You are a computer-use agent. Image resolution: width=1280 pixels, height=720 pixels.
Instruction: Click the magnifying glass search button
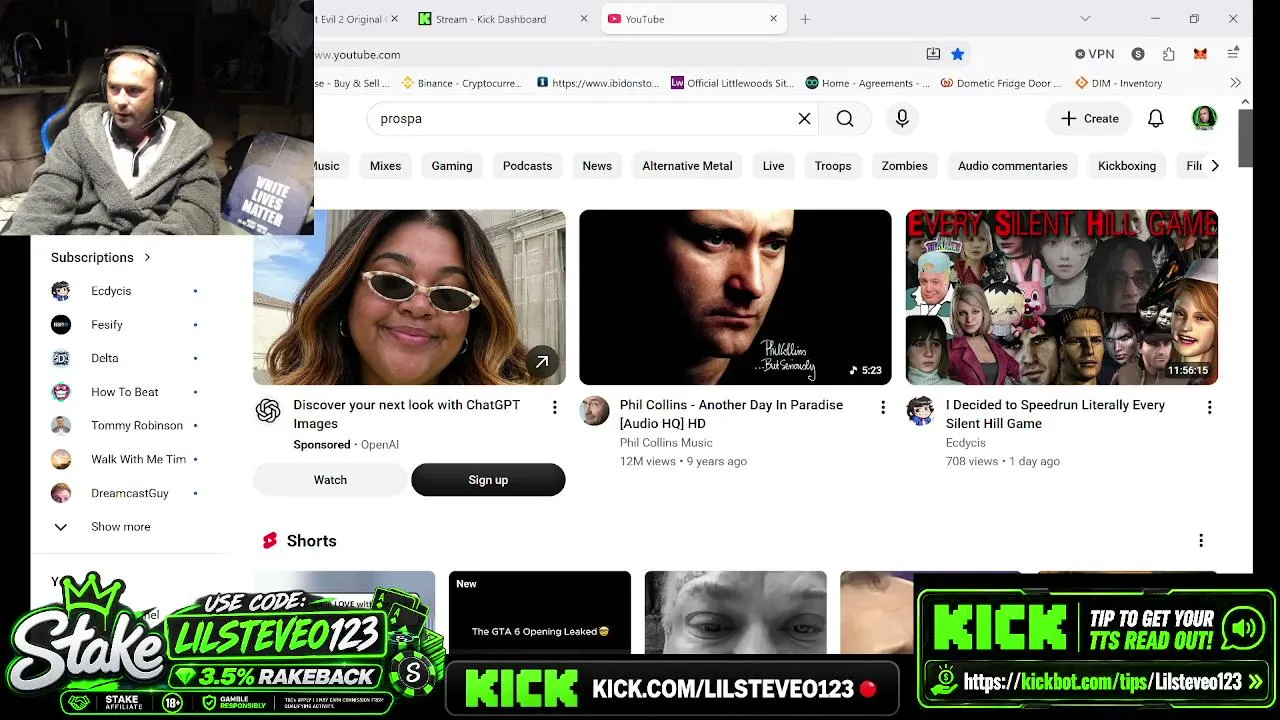pyautogui.click(x=845, y=119)
